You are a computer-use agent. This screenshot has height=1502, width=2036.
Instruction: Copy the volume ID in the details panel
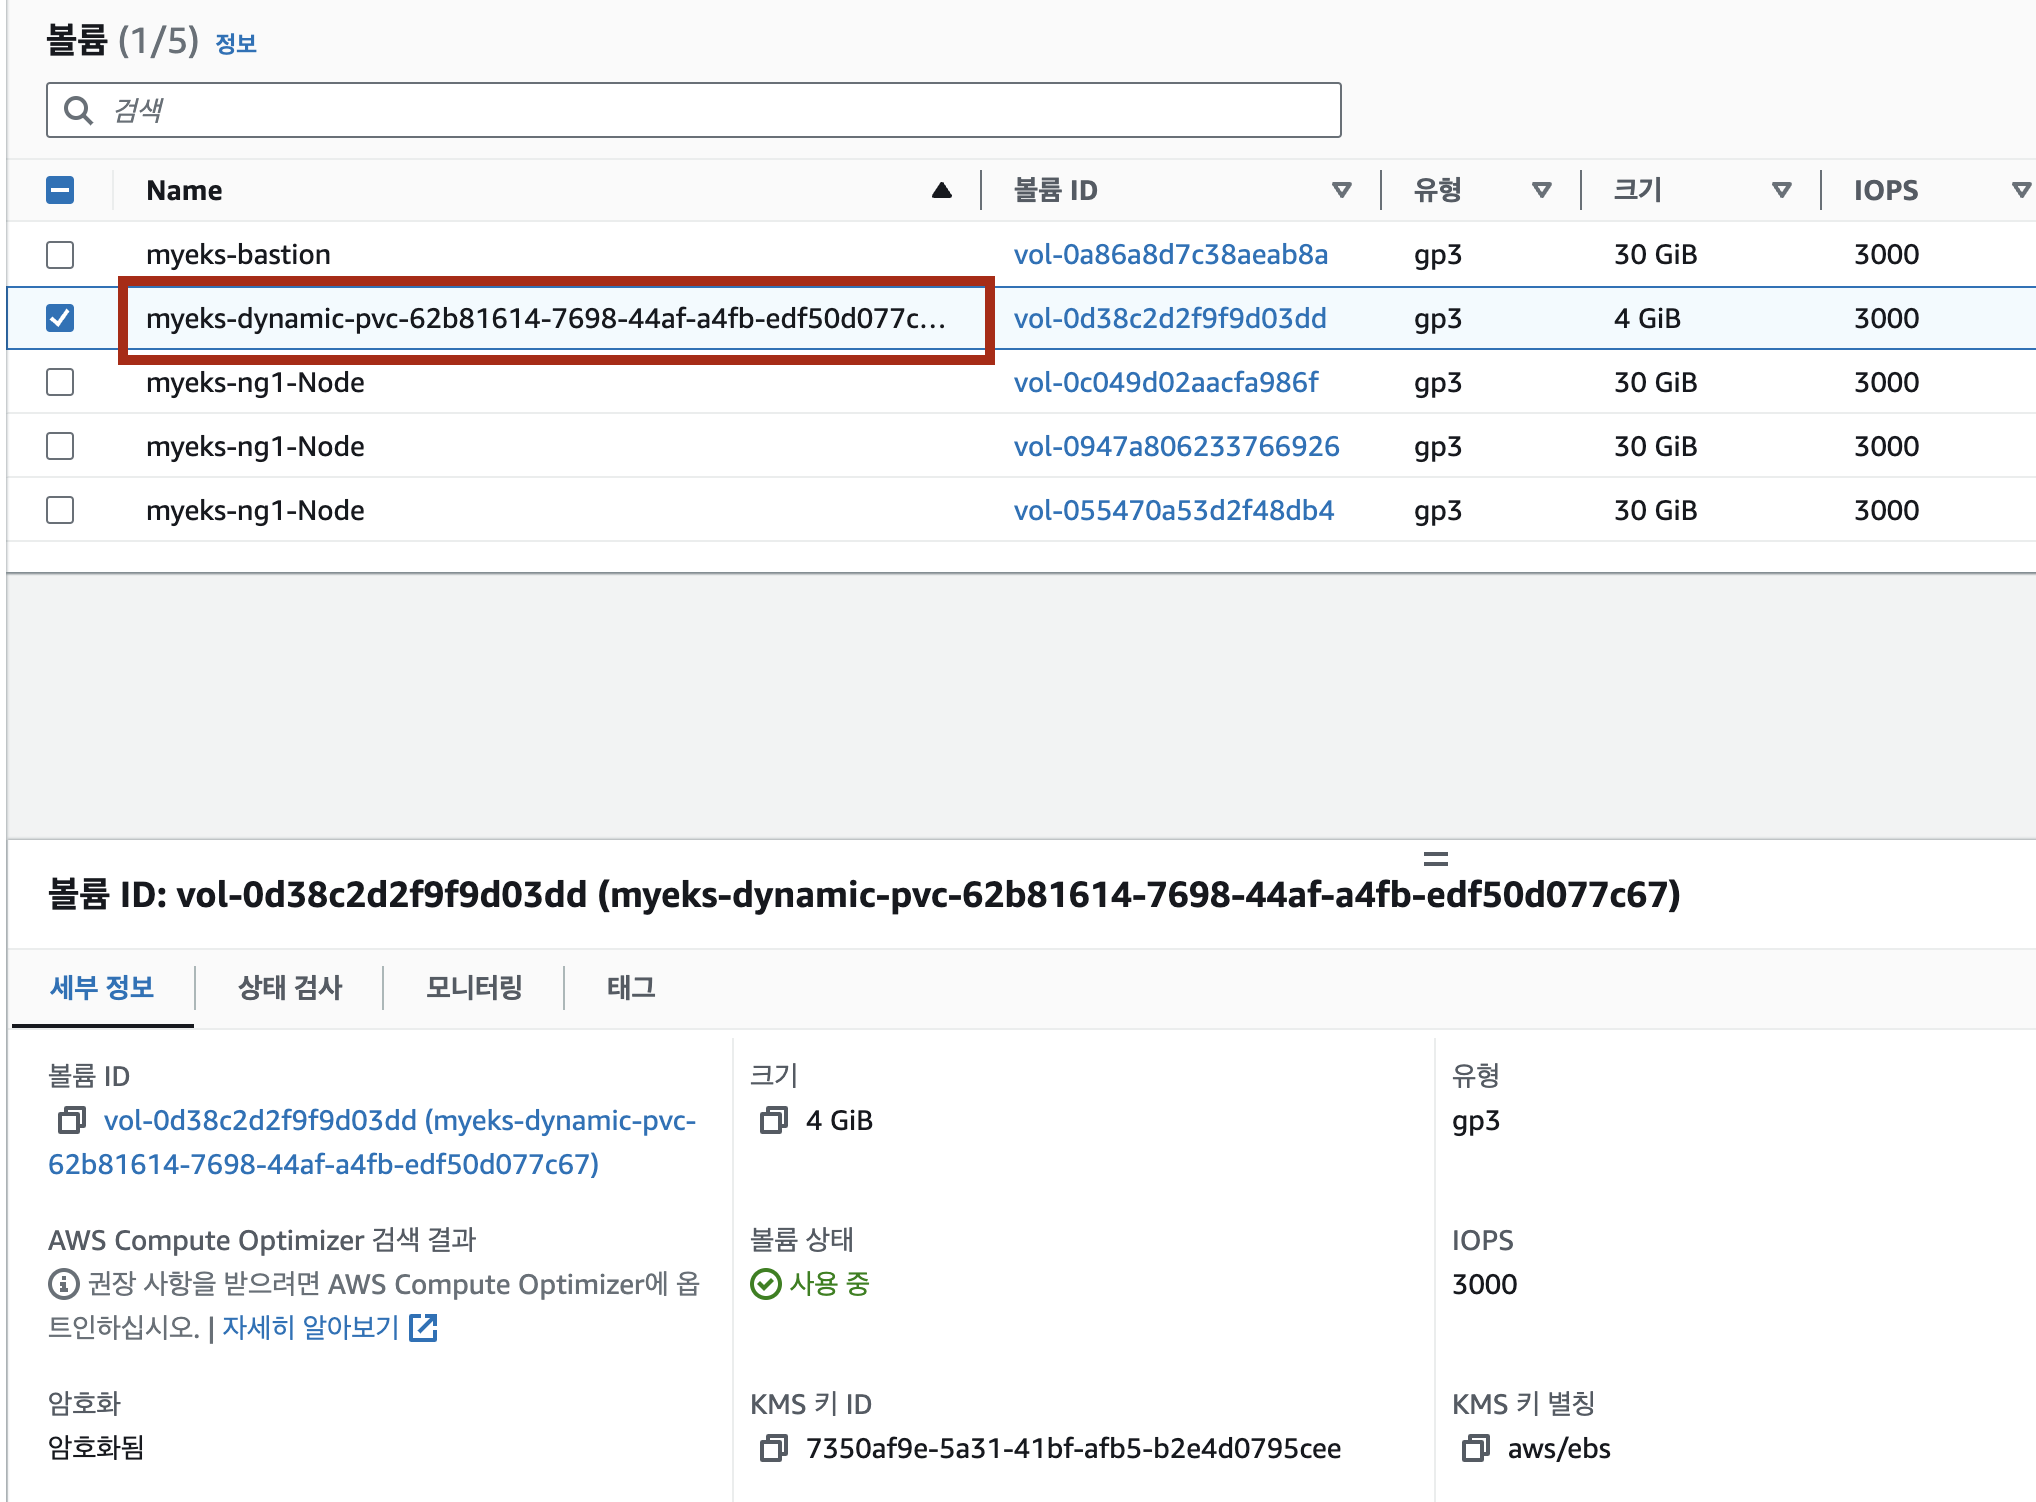point(71,1120)
